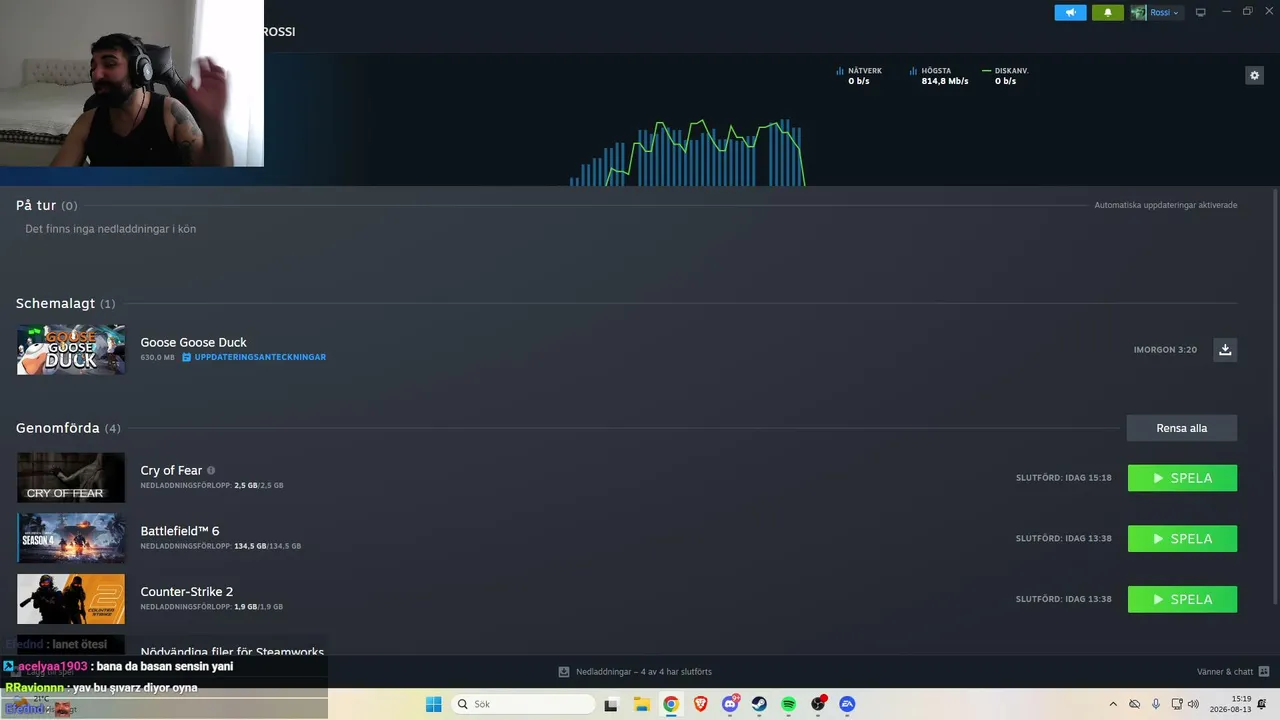The height and width of the screenshot is (720, 1280).
Task: Select the Battlefield™ 6 title
Action: (x=180, y=531)
